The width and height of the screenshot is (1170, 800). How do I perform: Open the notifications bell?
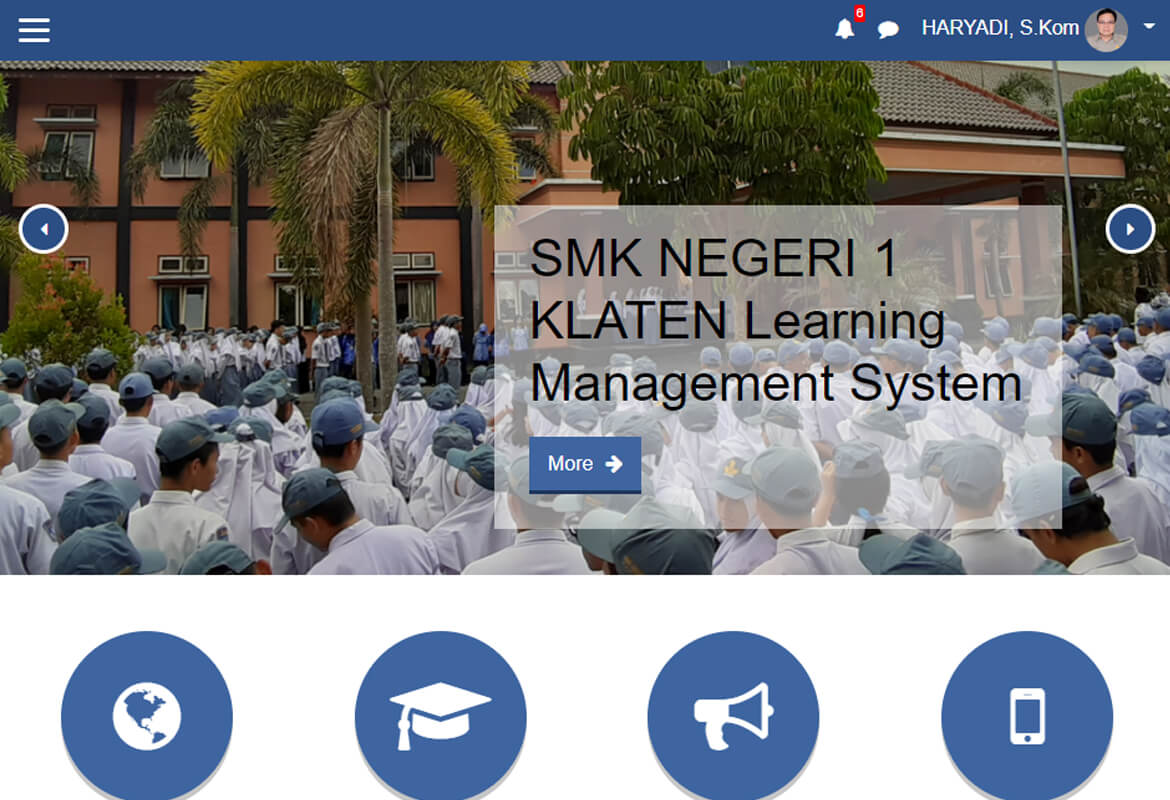tap(845, 29)
